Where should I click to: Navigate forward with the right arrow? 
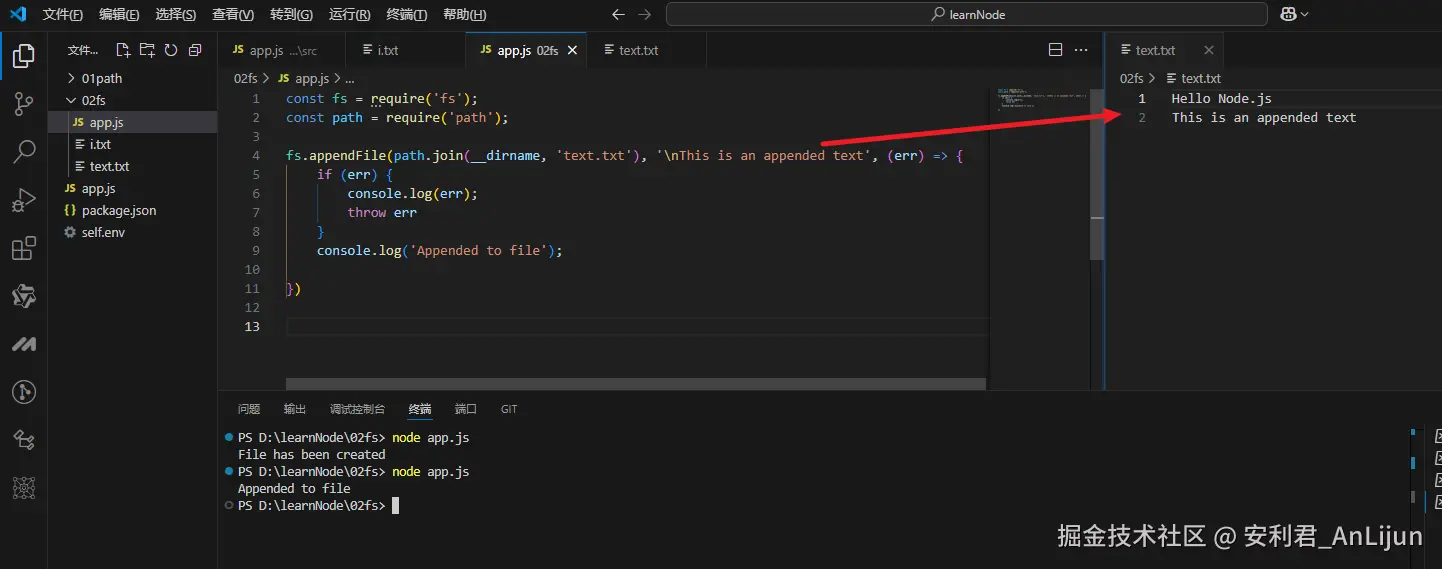click(645, 15)
